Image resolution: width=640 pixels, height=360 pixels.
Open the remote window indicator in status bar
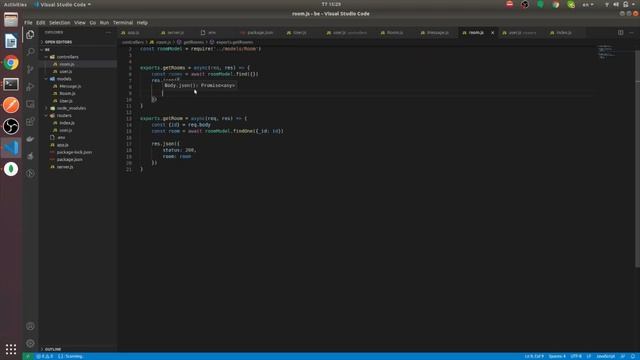(28, 356)
